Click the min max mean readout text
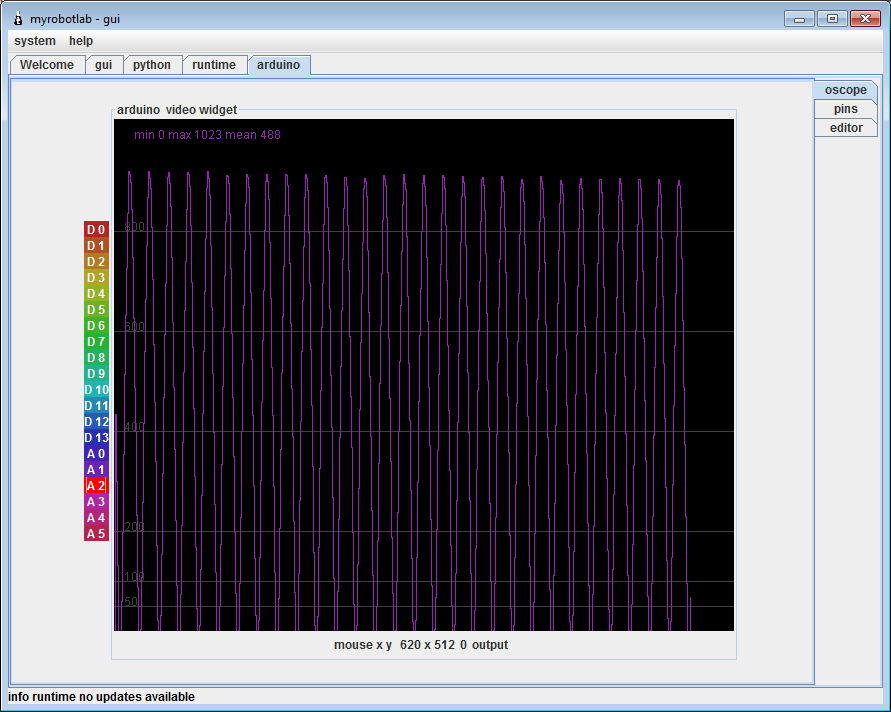This screenshot has width=891, height=712. coord(207,135)
